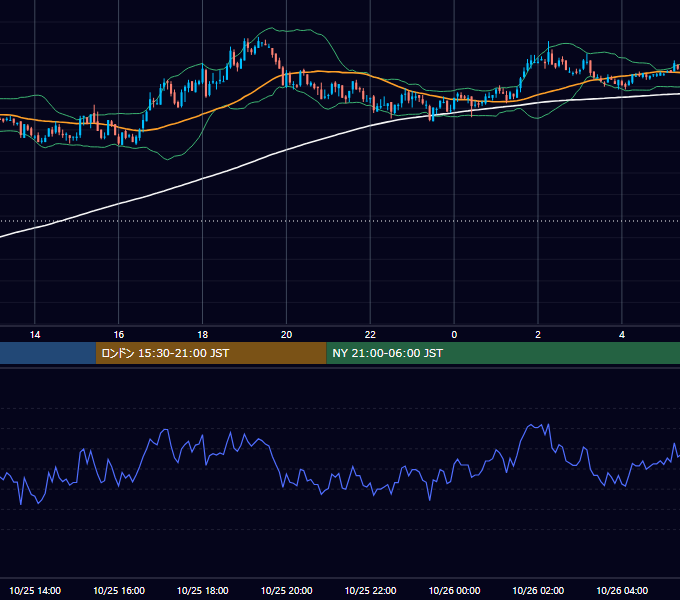
Task: Click the 22 hour axis label
Action: [x=370, y=335]
